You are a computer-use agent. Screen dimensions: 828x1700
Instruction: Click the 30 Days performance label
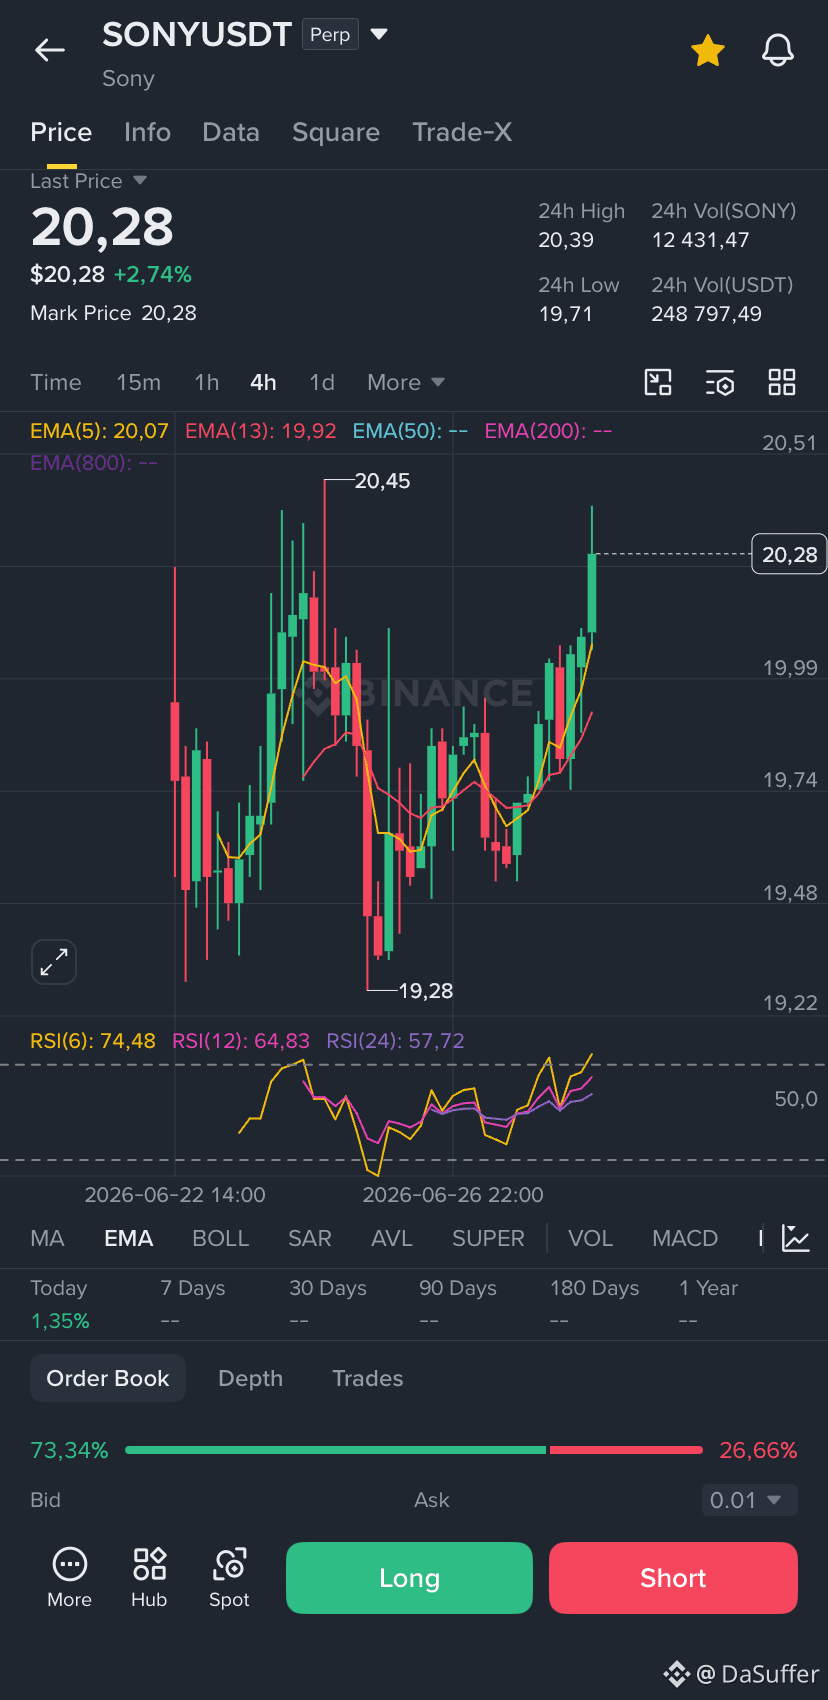tap(328, 1288)
